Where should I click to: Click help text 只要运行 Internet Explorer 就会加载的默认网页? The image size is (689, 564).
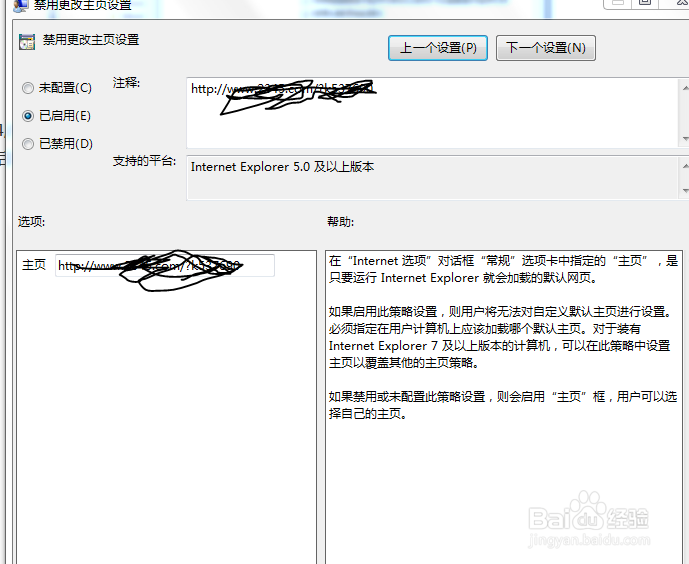[463, 278]
